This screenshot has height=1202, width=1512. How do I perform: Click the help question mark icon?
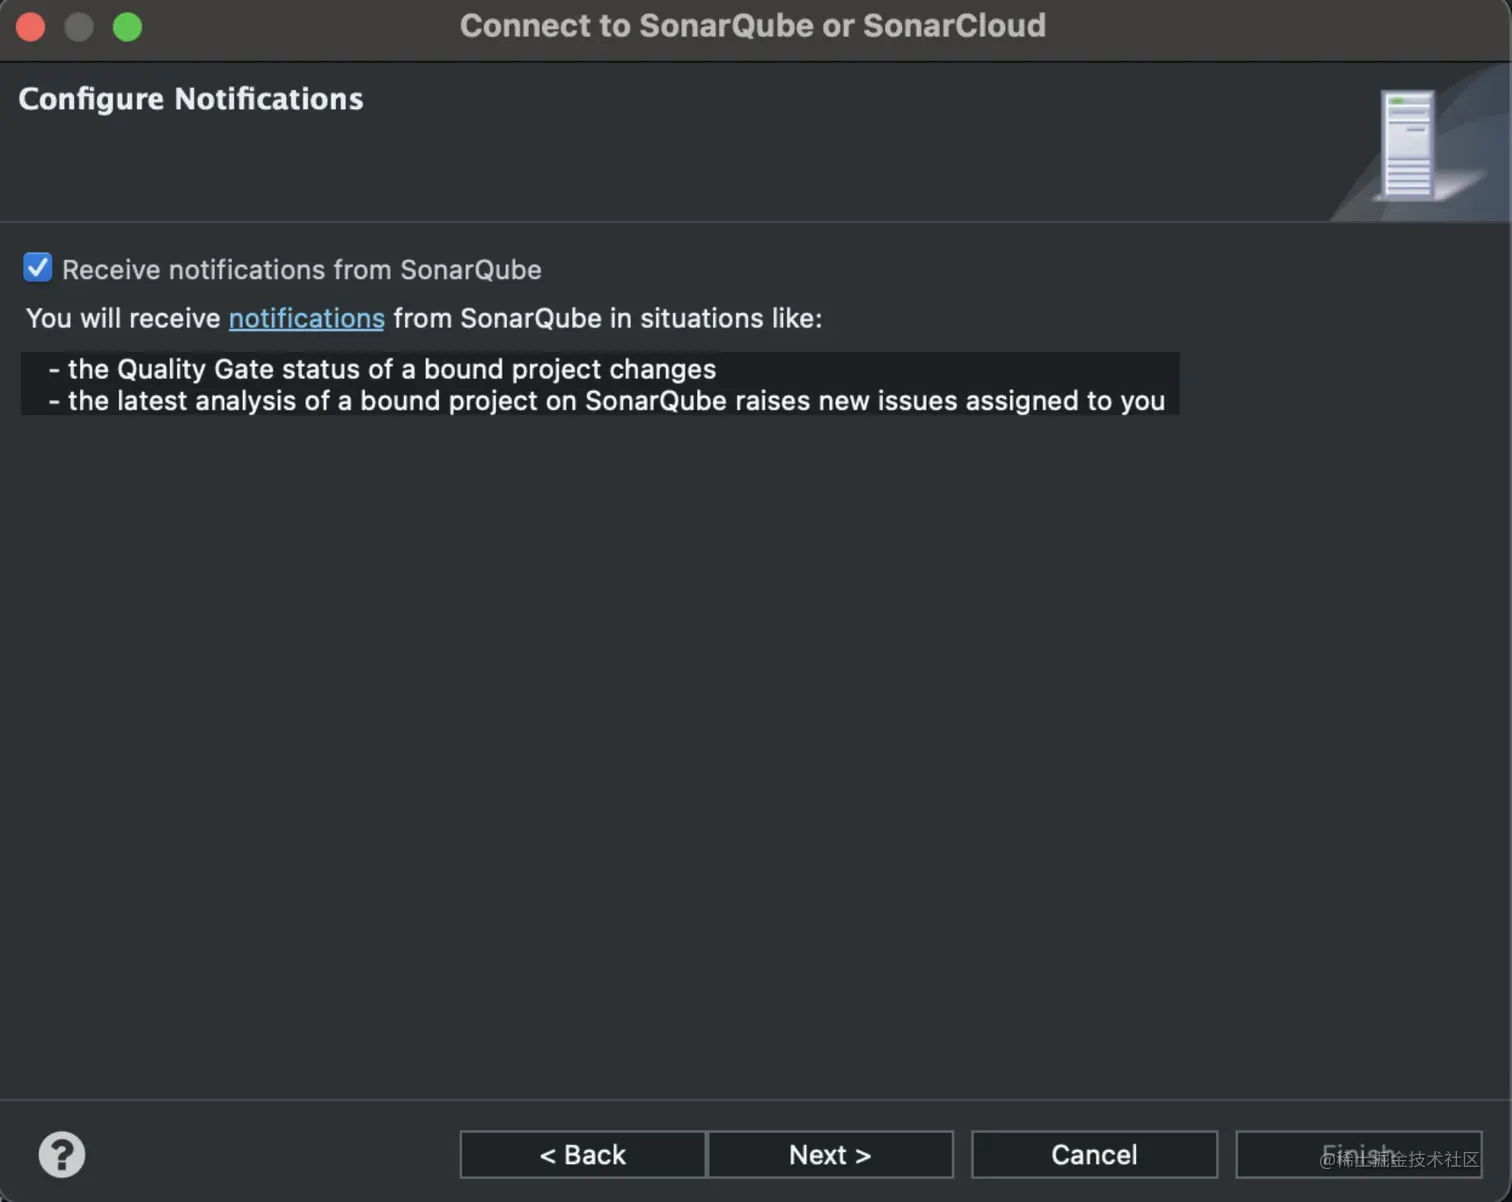pyautogui.click(x=61, y=1154)
